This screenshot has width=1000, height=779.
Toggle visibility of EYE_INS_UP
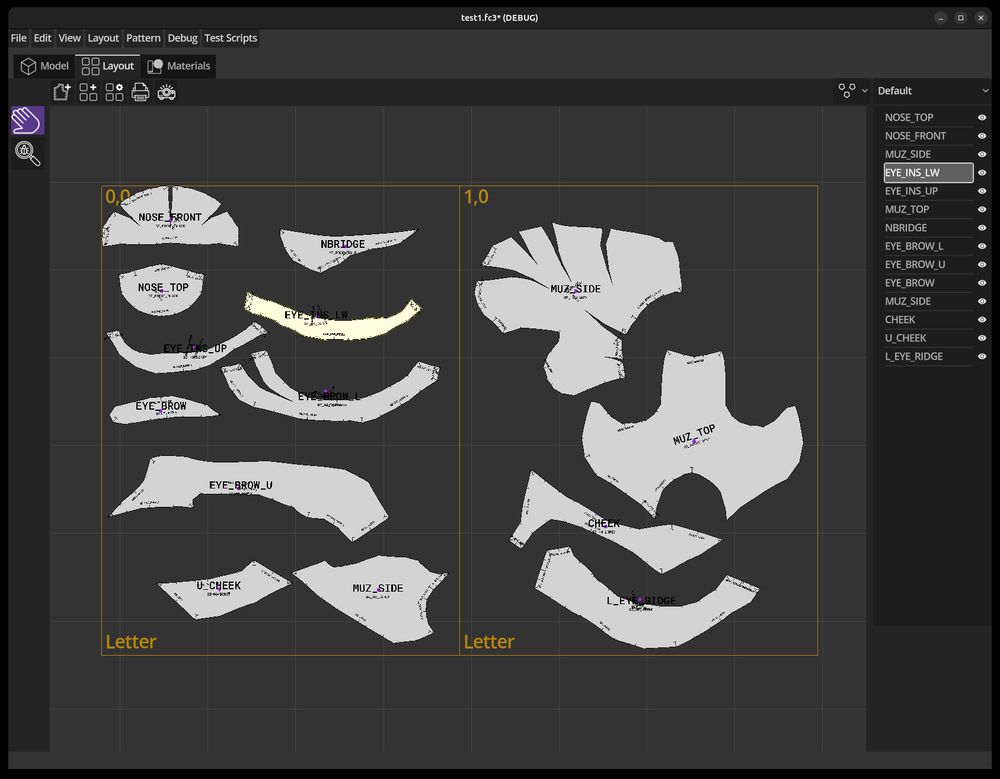coord(982,191)
